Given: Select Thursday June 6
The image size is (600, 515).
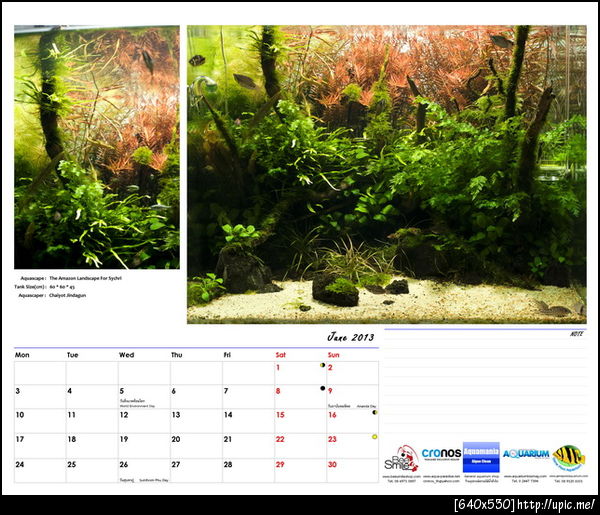Looking at the screenshot, I should pyautogui.click(x=196, y=397).
